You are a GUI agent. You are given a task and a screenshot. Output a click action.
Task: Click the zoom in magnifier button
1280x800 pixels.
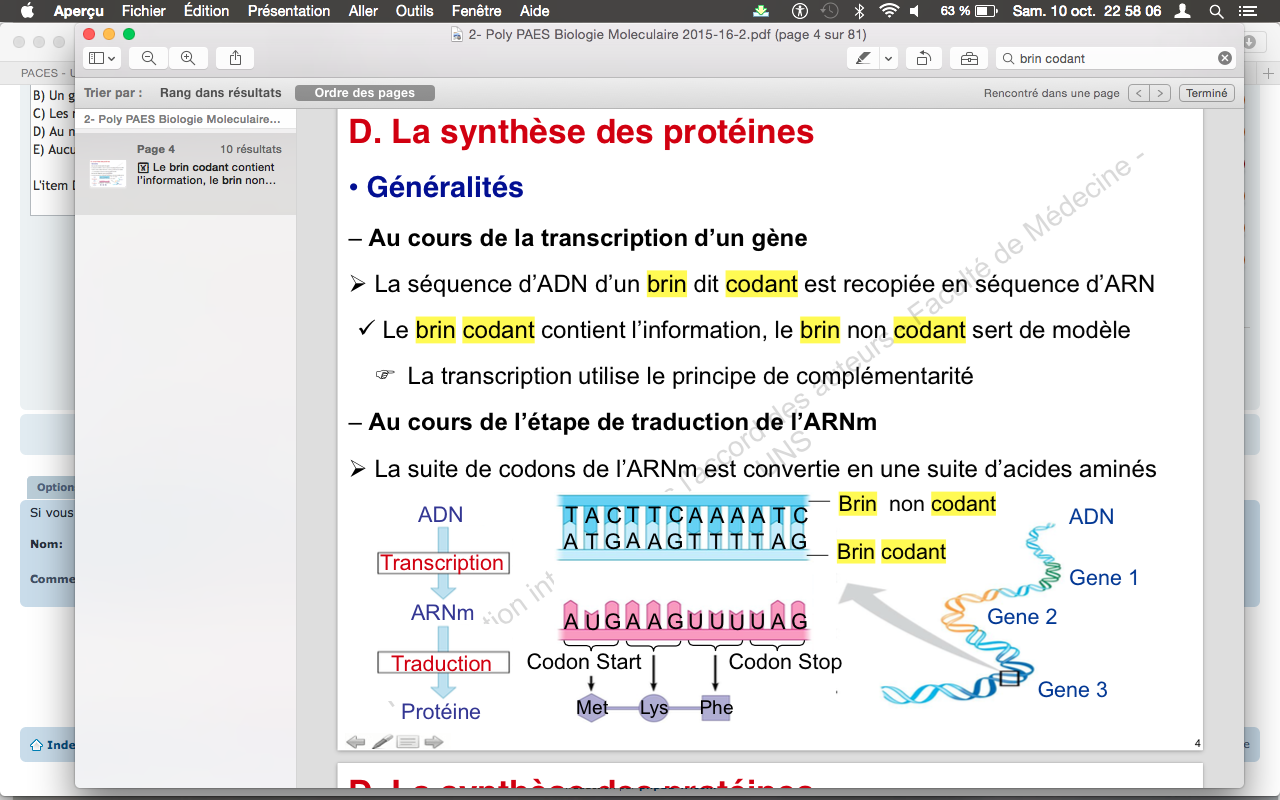coord(188,58)
